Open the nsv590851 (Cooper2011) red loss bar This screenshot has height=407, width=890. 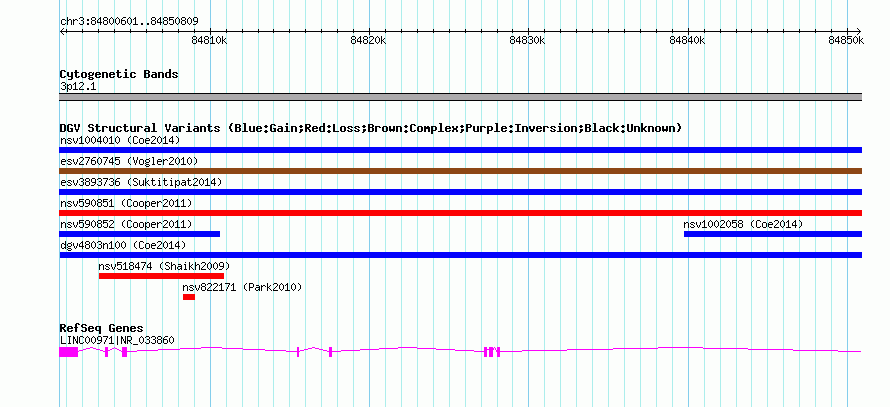[x=460, y=213]
